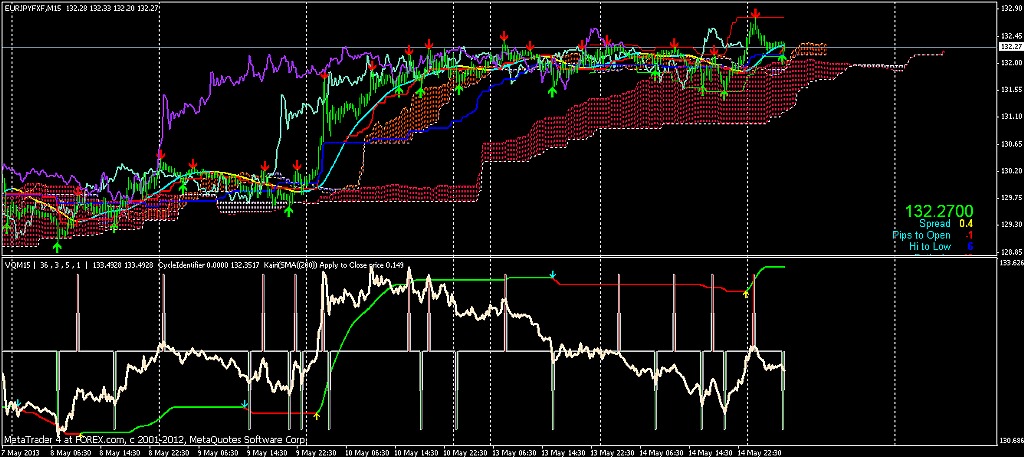
Task: Click the 10 May 14:30 time label
Action: click(x=415, y=452)
